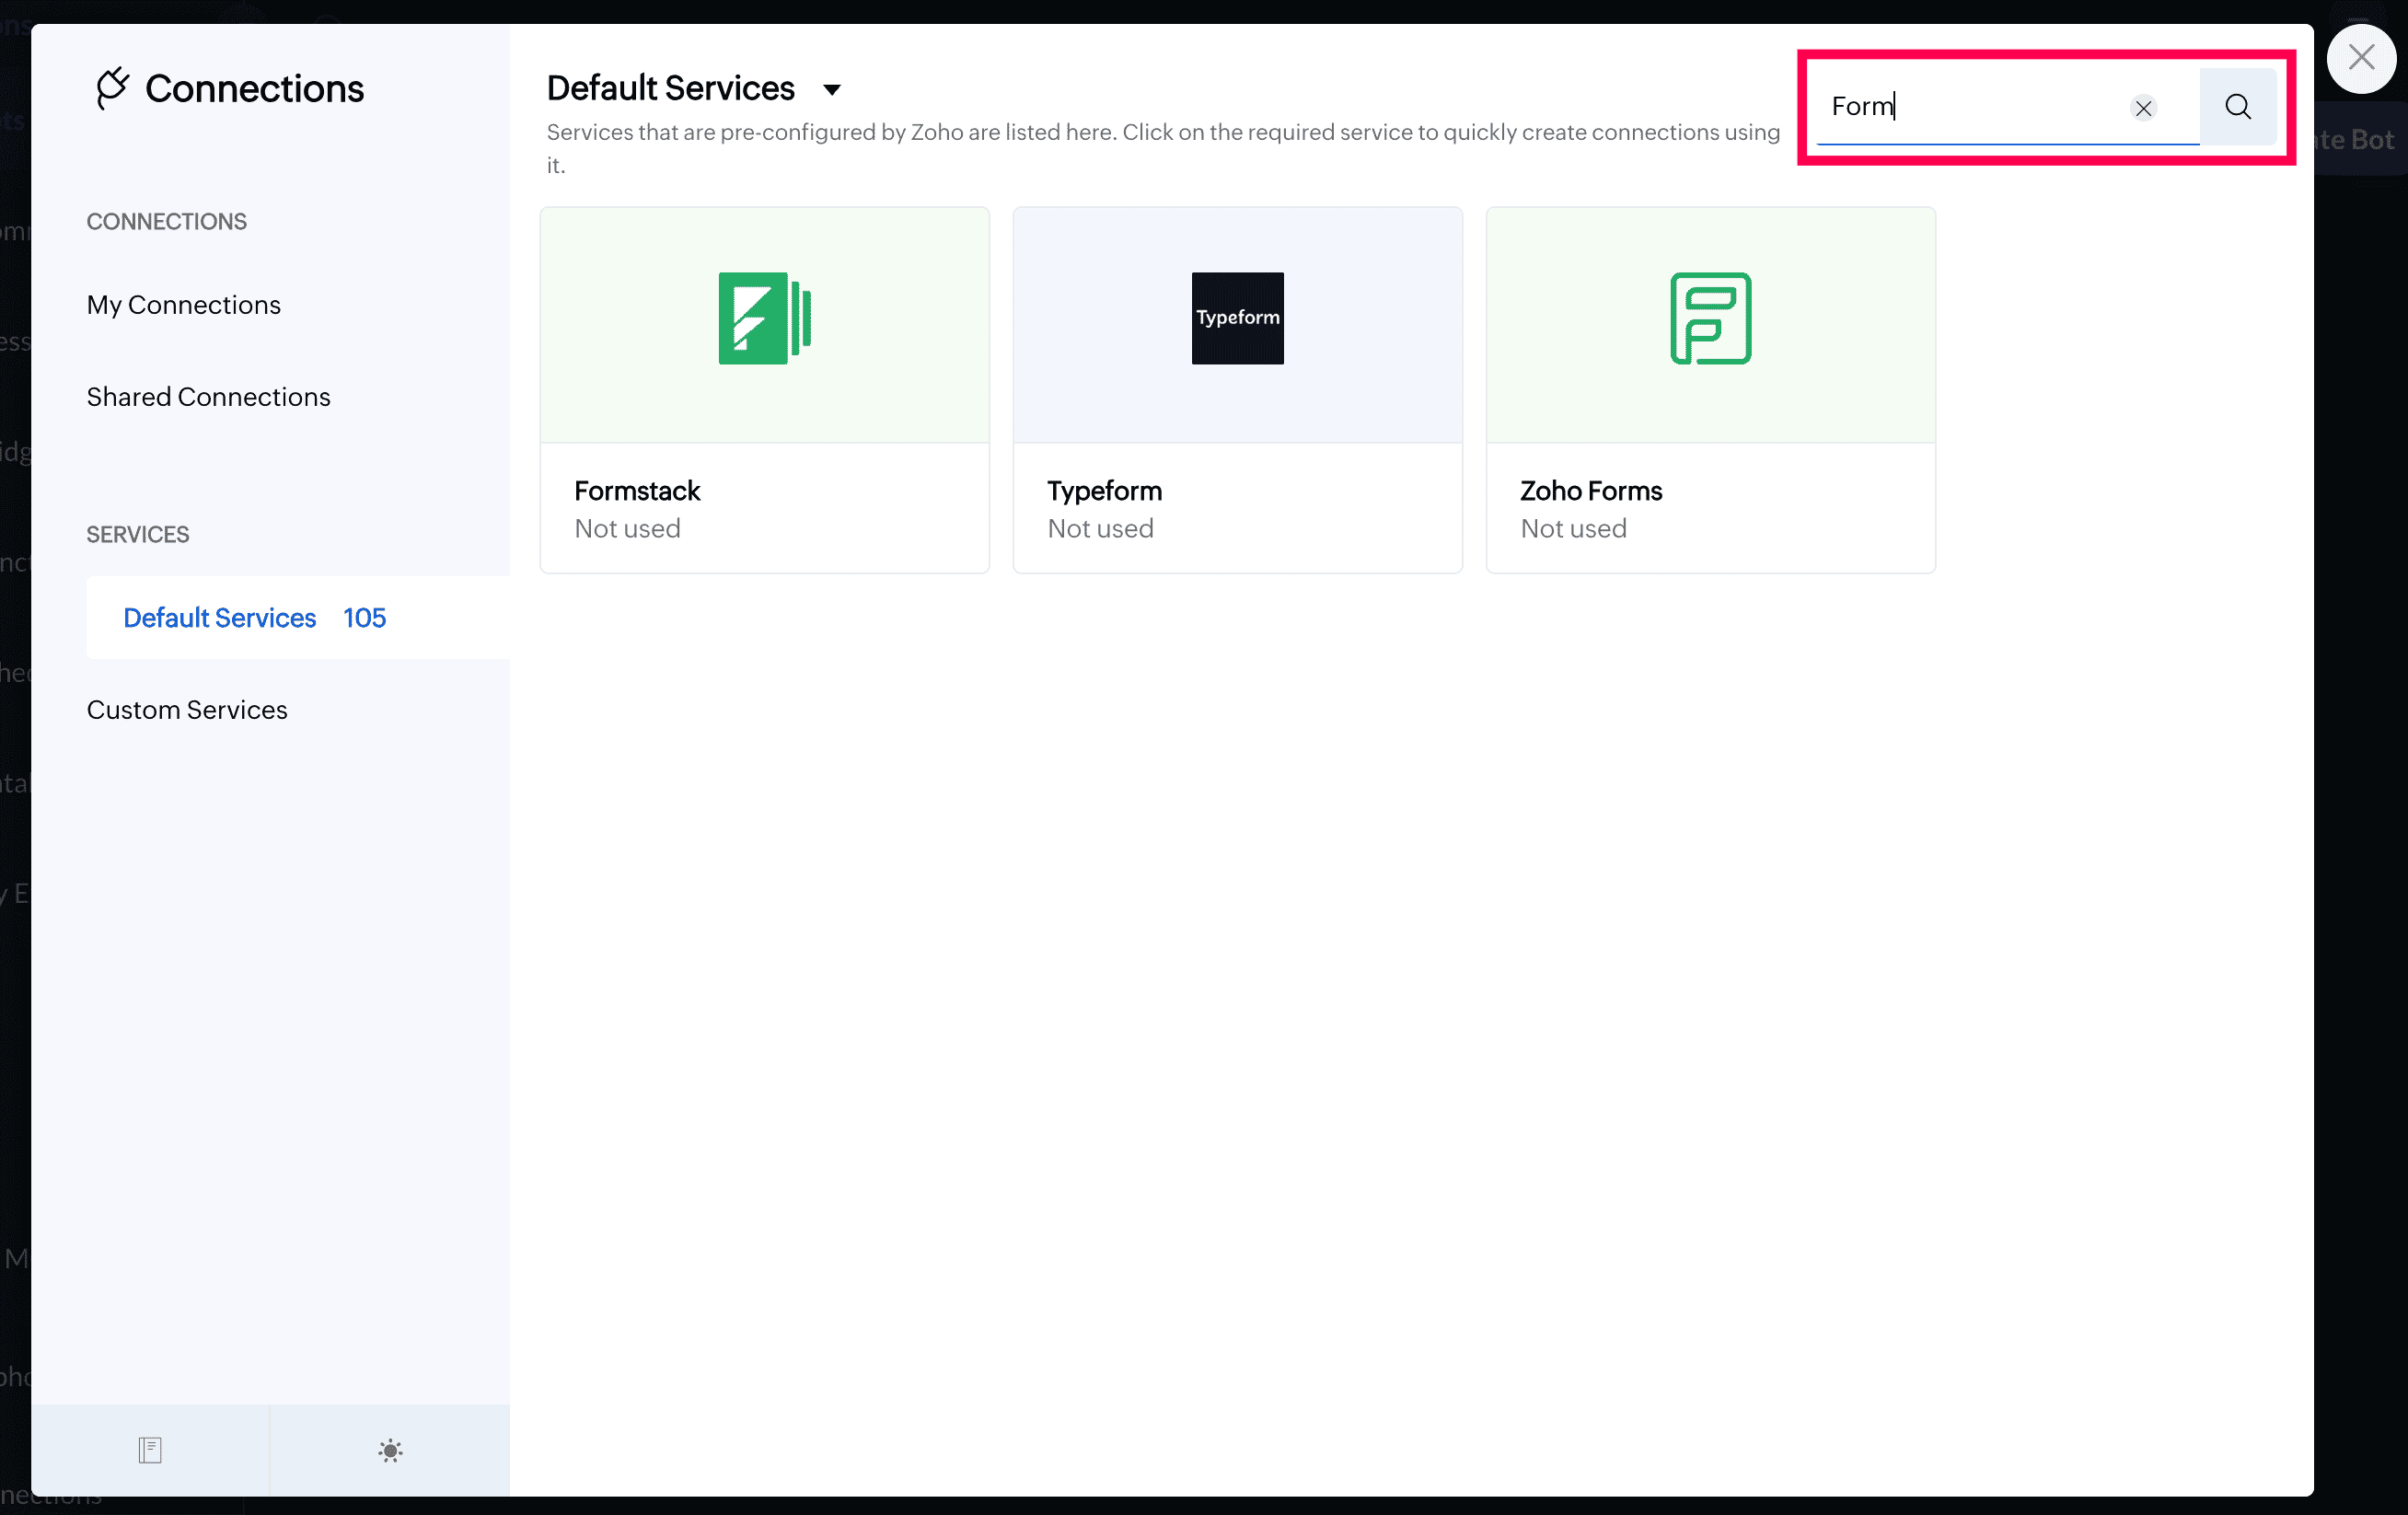Expand the Default Services dropdown arrow
Screen dimensions: 2408x1515
pyautogui.click(x=831, y=90)
